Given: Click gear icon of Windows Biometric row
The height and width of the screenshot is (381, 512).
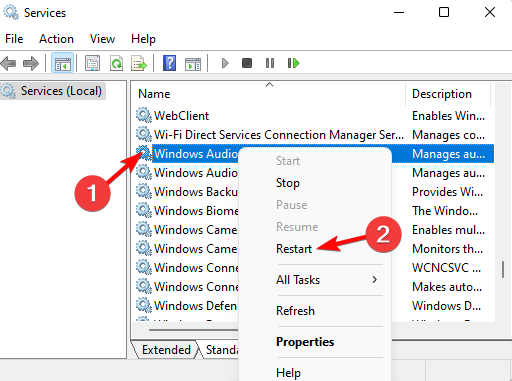Looking at the screenshot, I should [144, 210].
